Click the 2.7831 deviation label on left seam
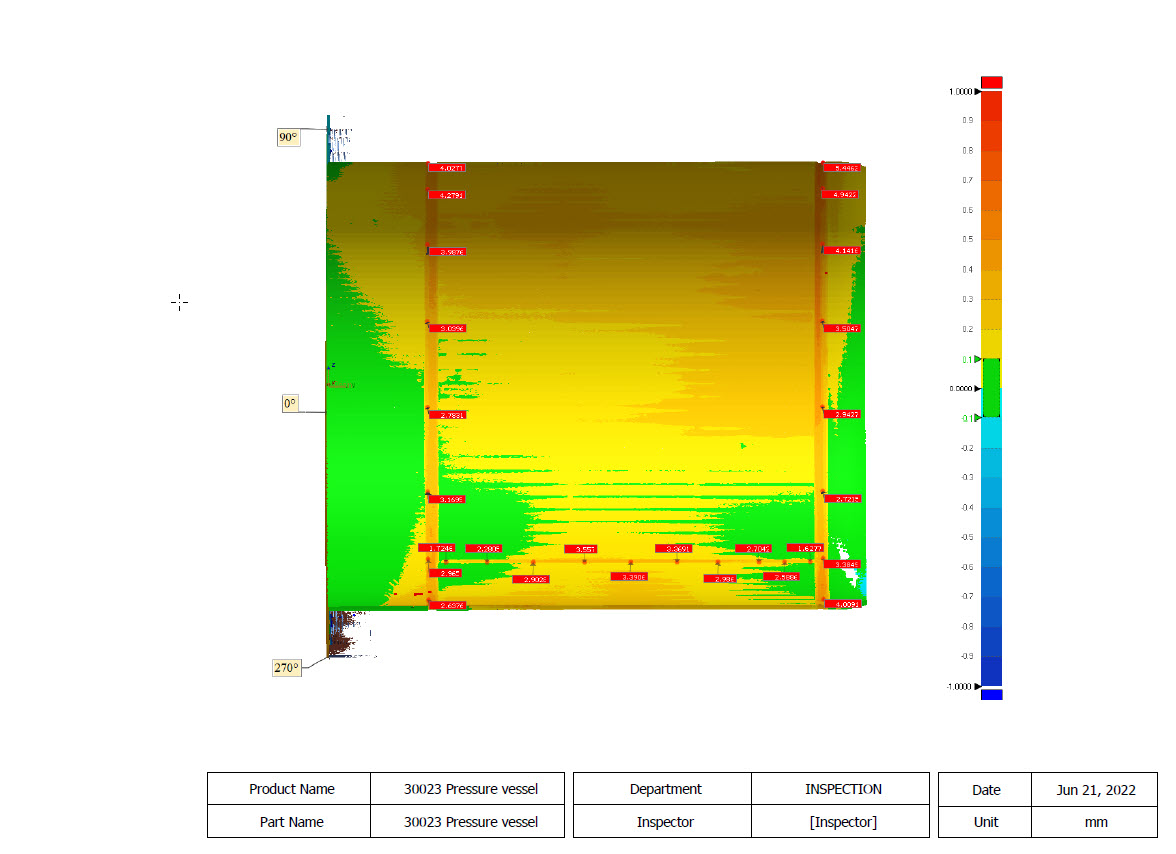 coord(448,415)
